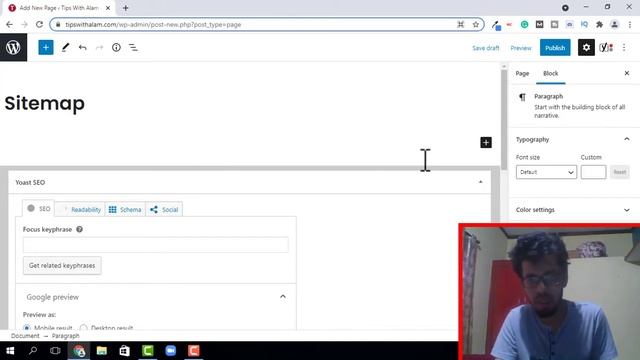
Task: Add block with the black plus button
Action: [x=486, y=142]
